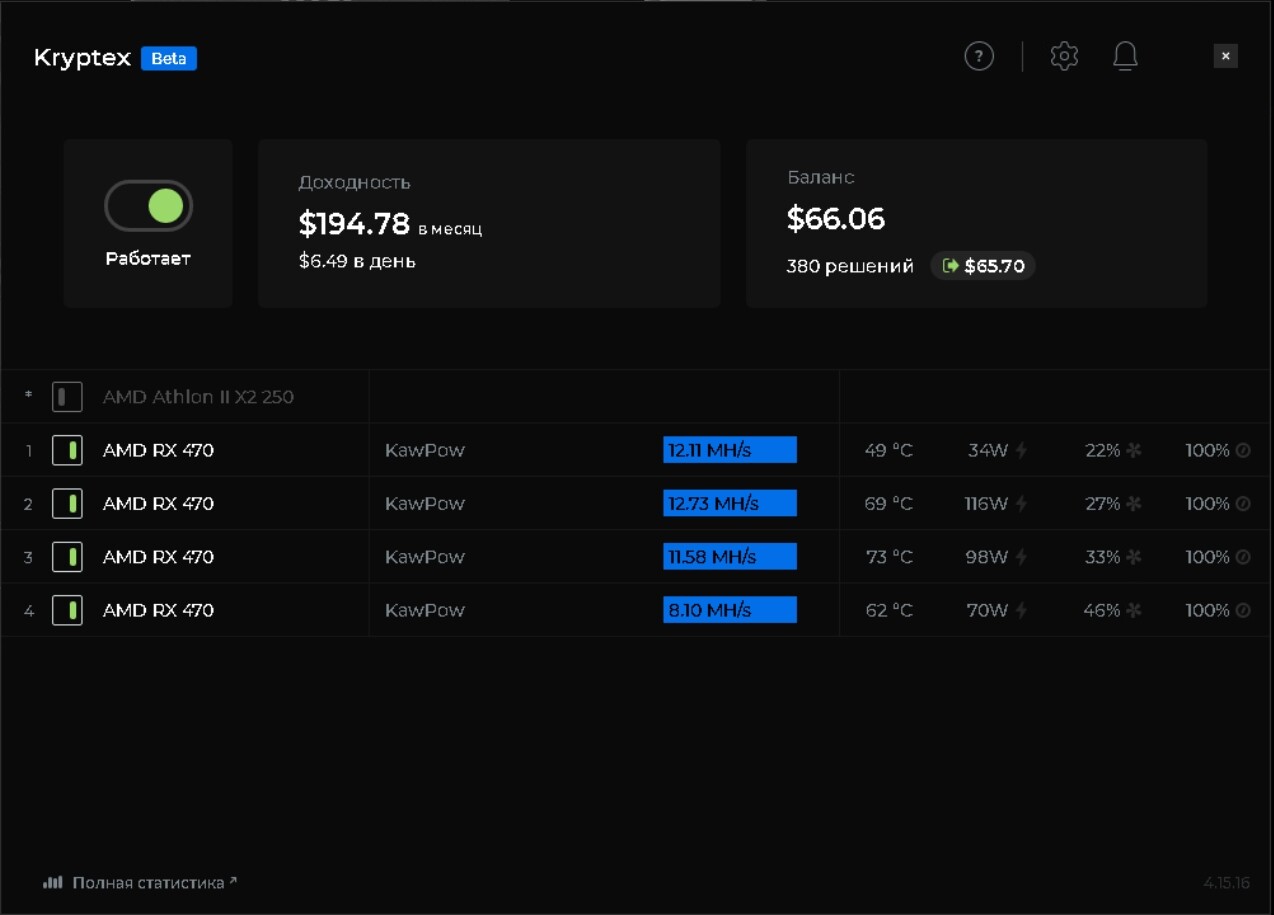Click the gauge icon in the 62 °C row
The image size is (1274, 915).
[1243, 610]
